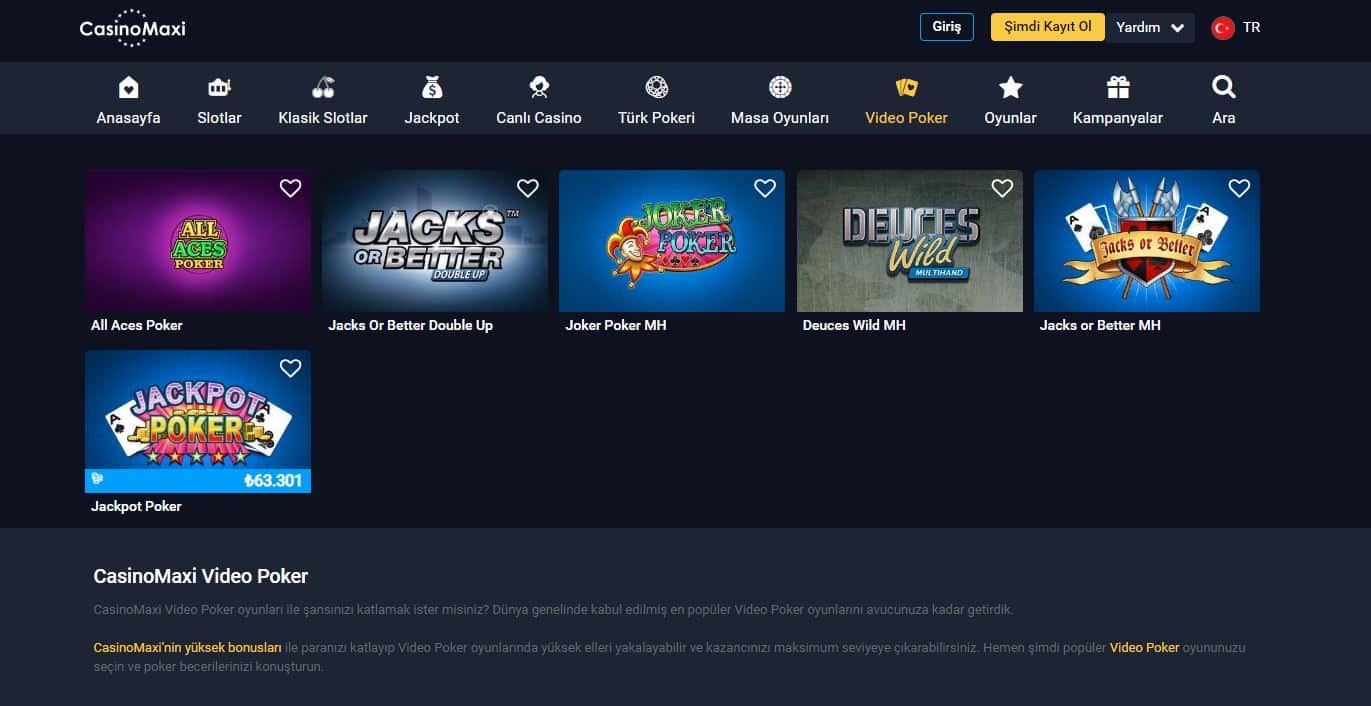Click CasinoMaxi Video Poker heading
The height and width of the screenshot is (706, 1371).
tap(200, 576)
